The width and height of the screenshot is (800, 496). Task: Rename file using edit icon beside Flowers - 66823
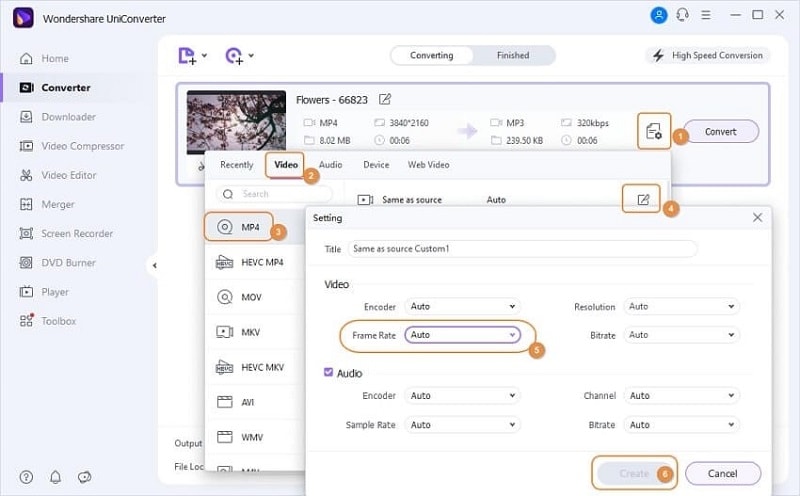pos(385,99)
